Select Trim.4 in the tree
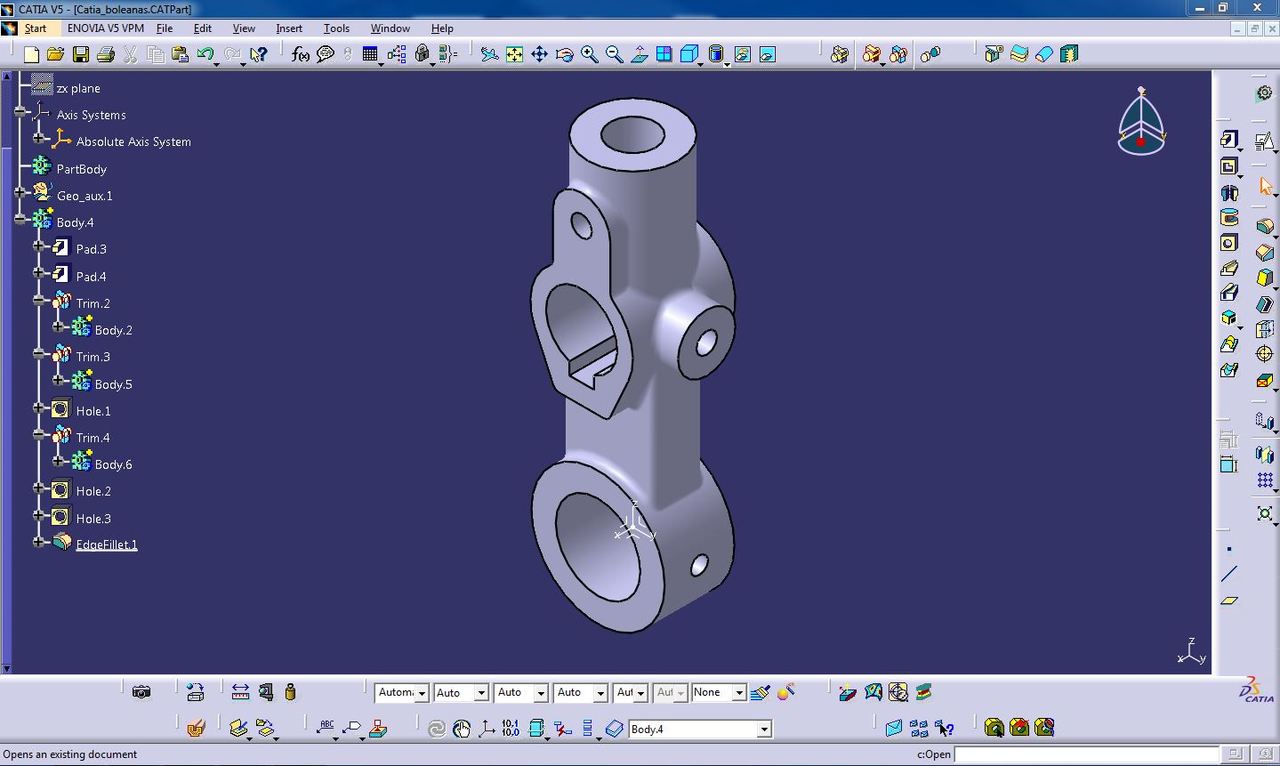Image resolution: width=1280 pixels, height=766 pixels. pos(93,438)
